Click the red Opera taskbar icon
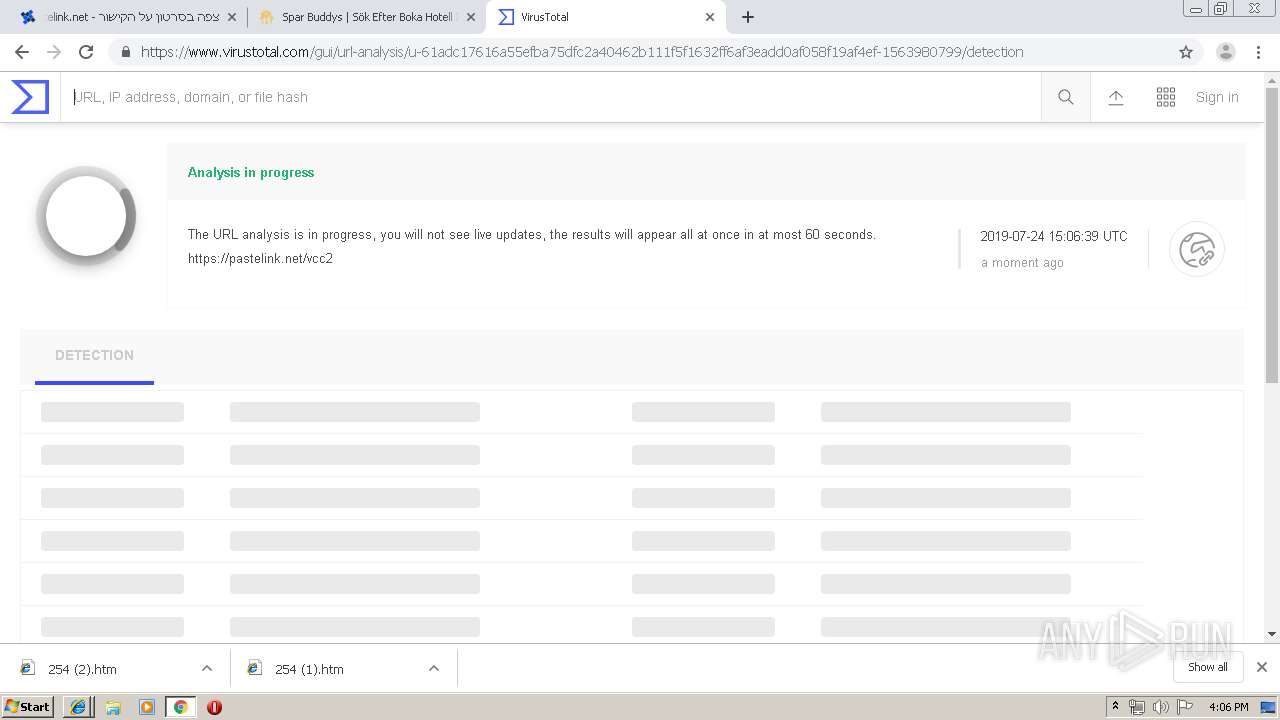The height and width of the screenshot is (720, 1280). (214, 707)
